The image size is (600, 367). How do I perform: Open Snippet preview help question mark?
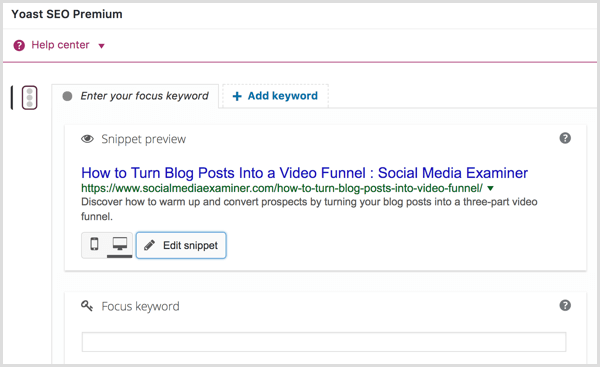(565, 138)
